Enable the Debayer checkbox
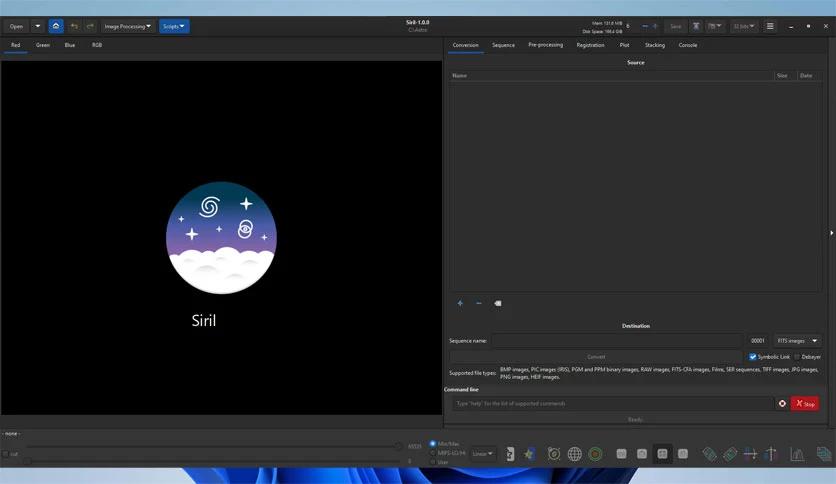Screen dimensions: 836x484 (x=798, y=357)
